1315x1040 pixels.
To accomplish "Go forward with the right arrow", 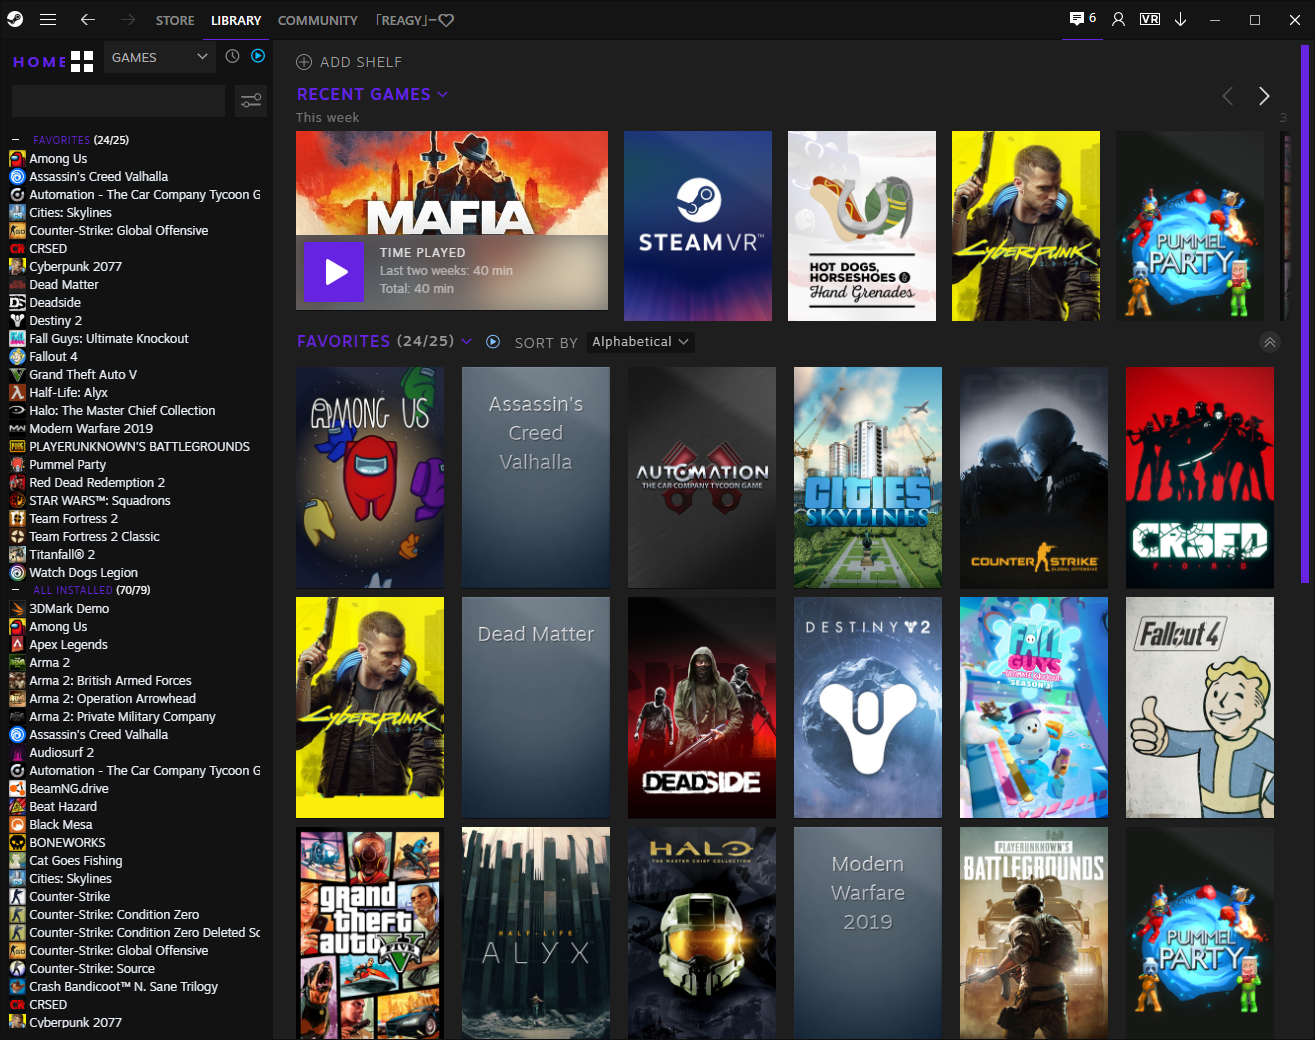I will [x=127, y=20].
